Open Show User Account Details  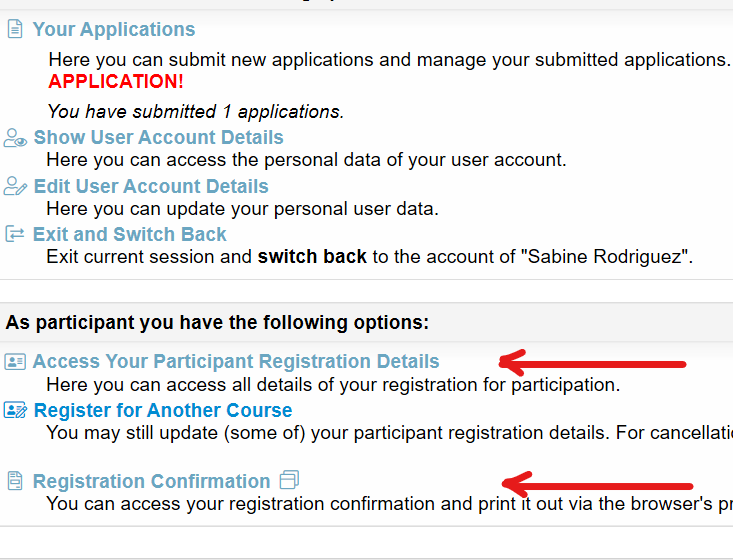click(158, 137)
